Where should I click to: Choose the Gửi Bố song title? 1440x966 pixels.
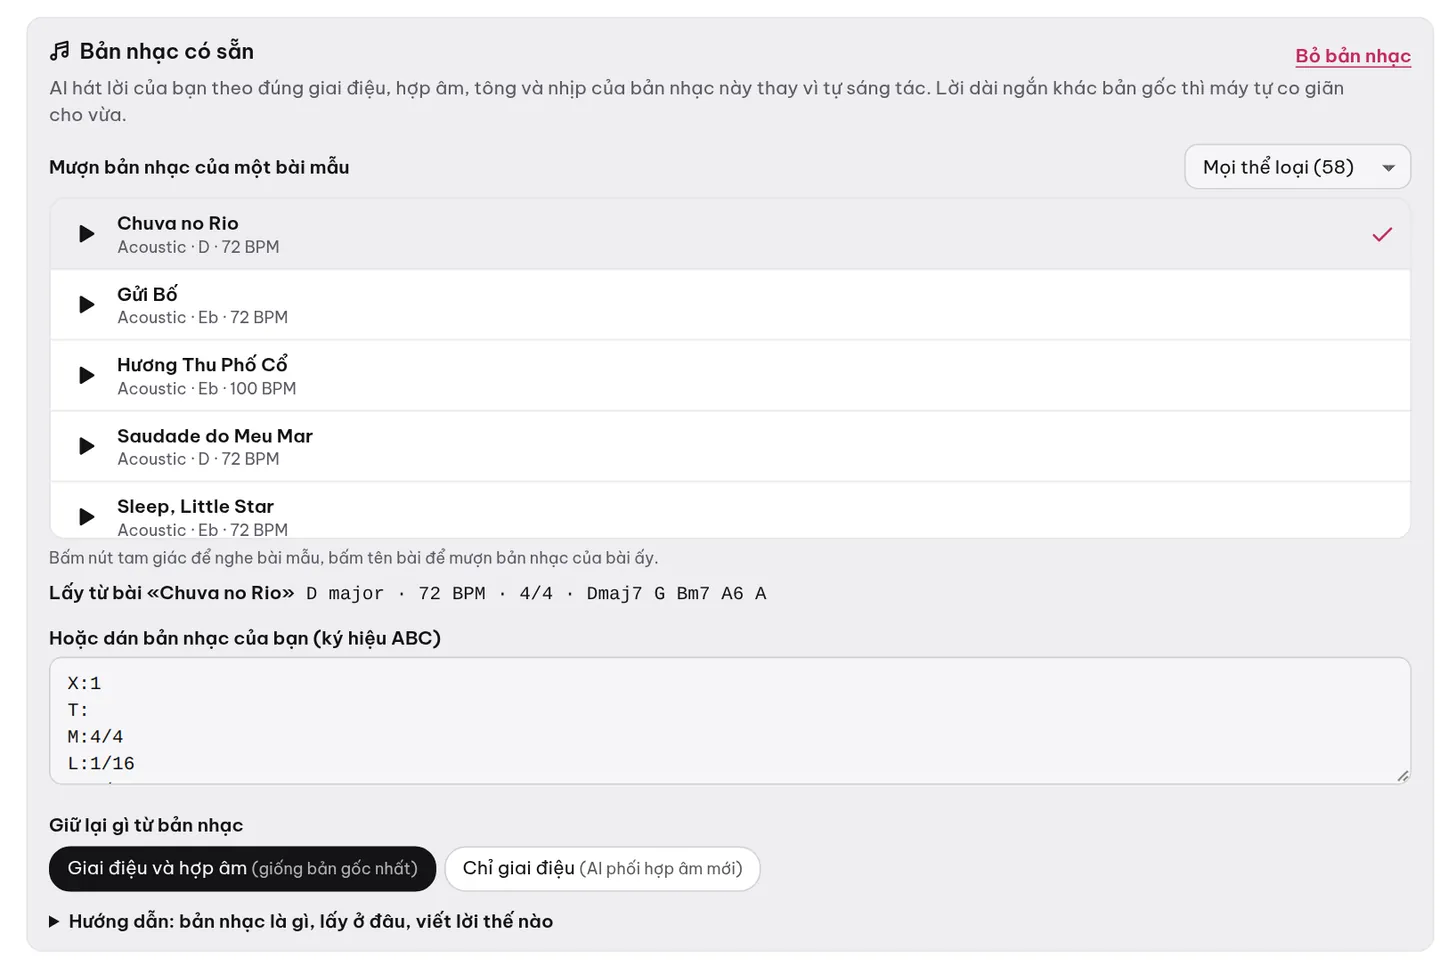click(x=147, y=294)
